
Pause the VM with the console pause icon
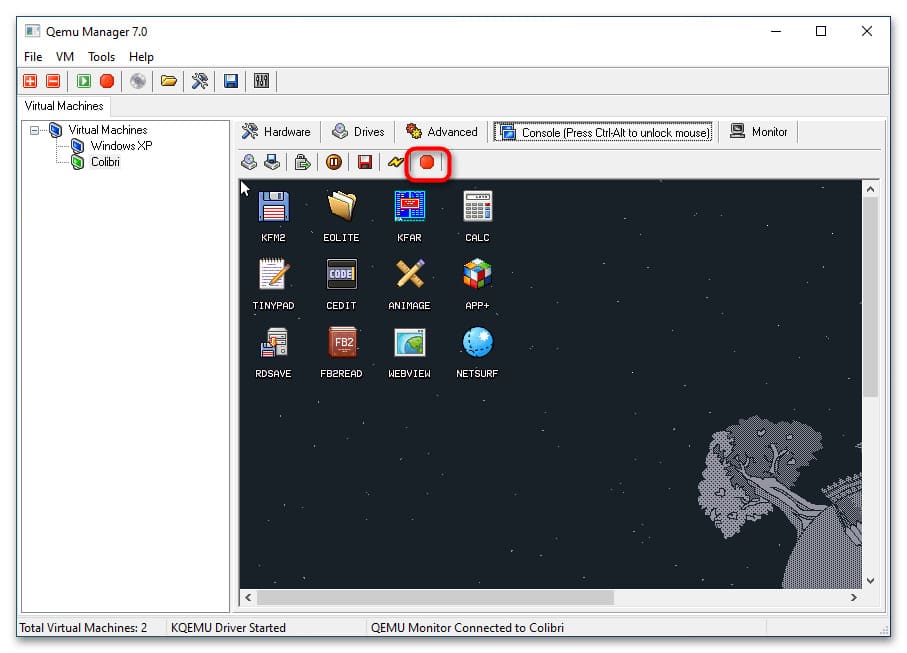pos(334,162)
